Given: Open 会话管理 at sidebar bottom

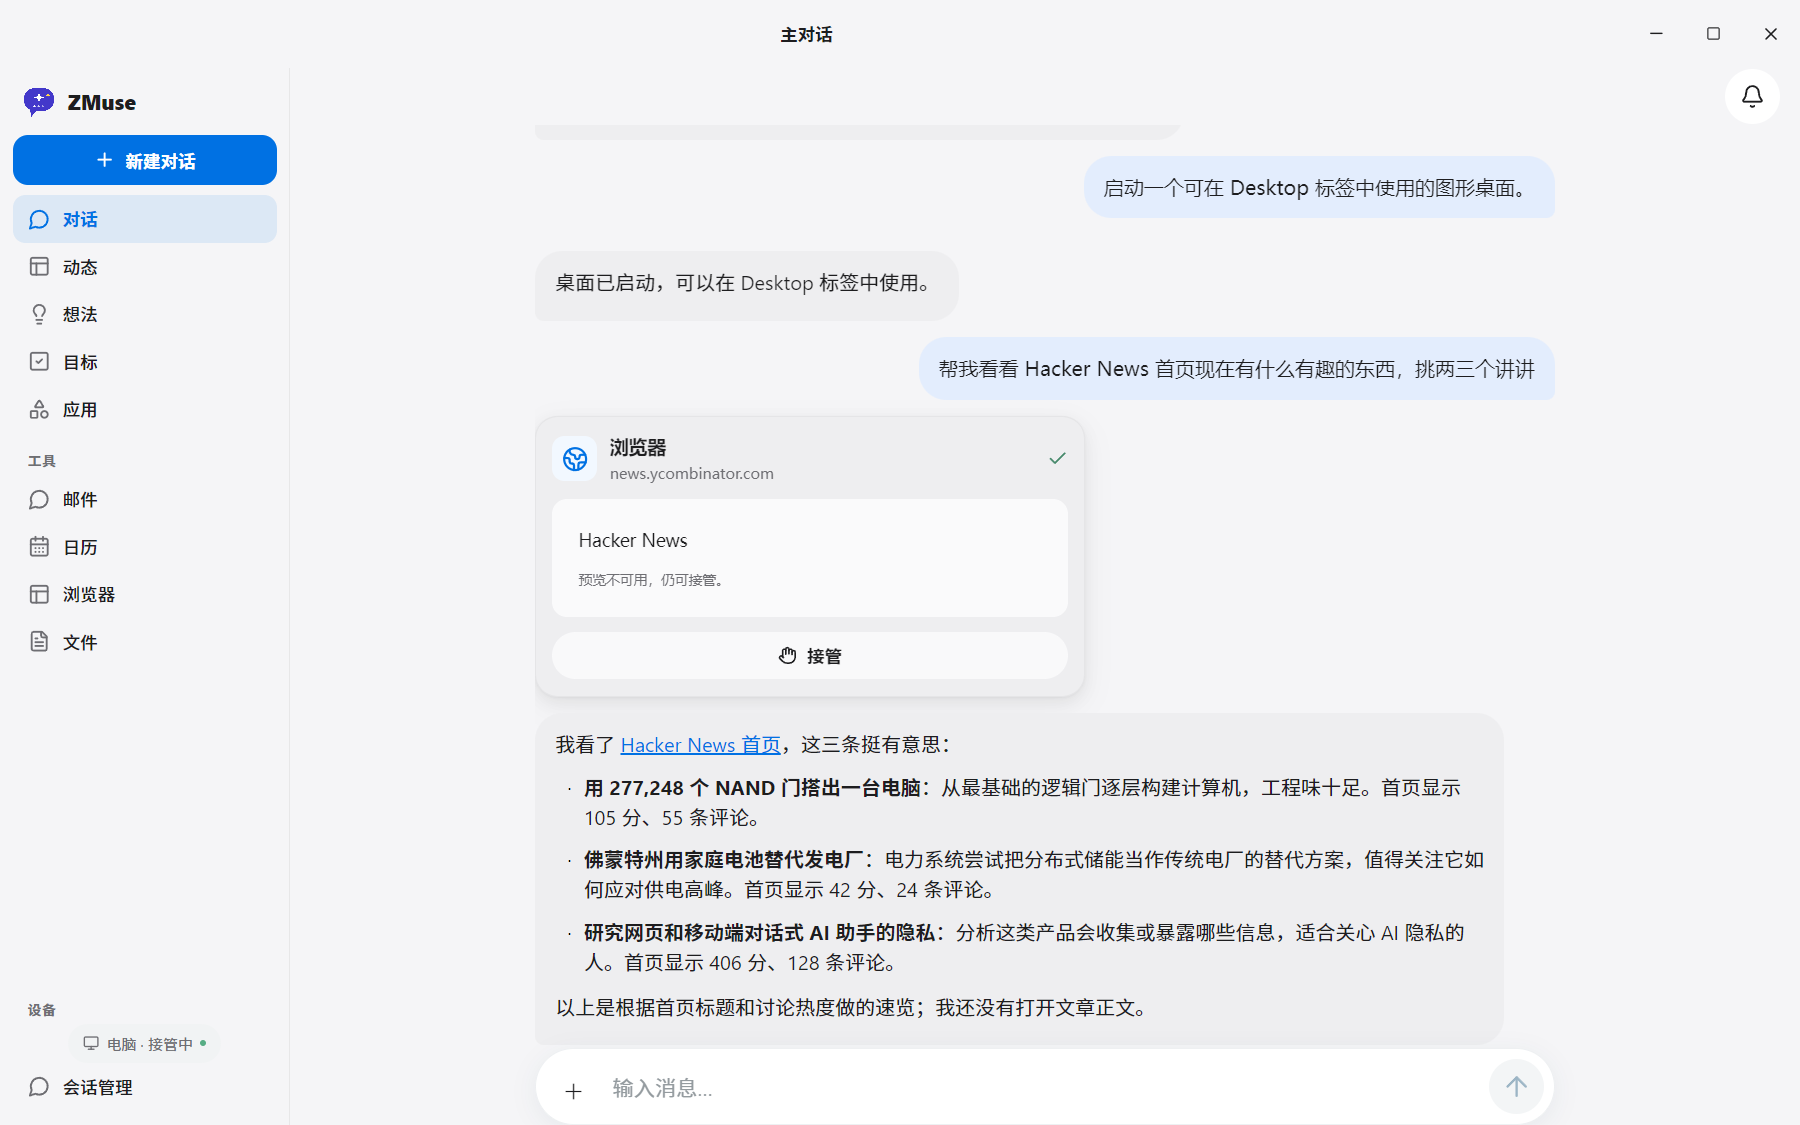Looking at the screenshot, I should tap(145, 1087).
